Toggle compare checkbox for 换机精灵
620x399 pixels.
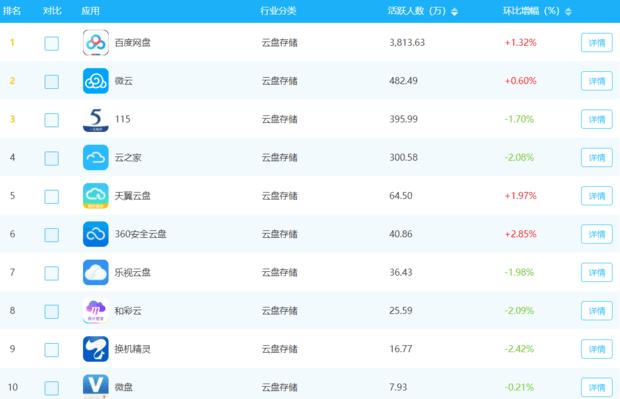51,350
